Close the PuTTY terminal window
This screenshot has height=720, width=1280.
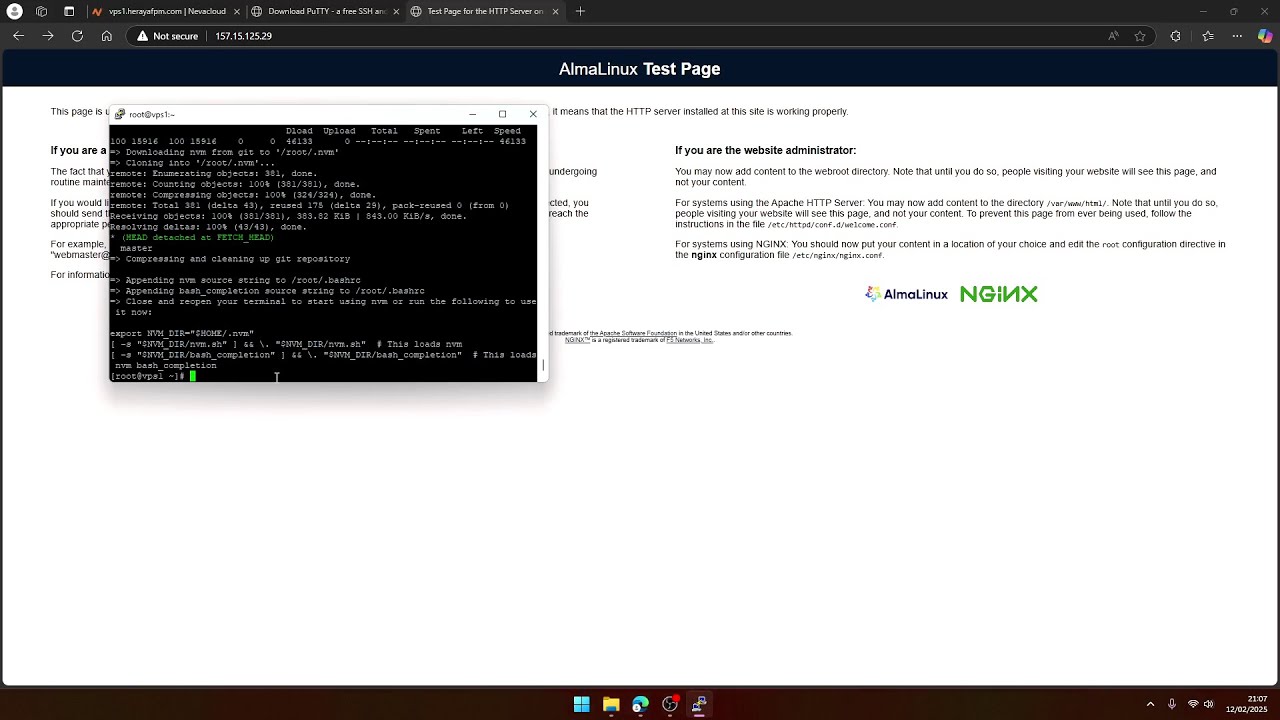point(533,114)
